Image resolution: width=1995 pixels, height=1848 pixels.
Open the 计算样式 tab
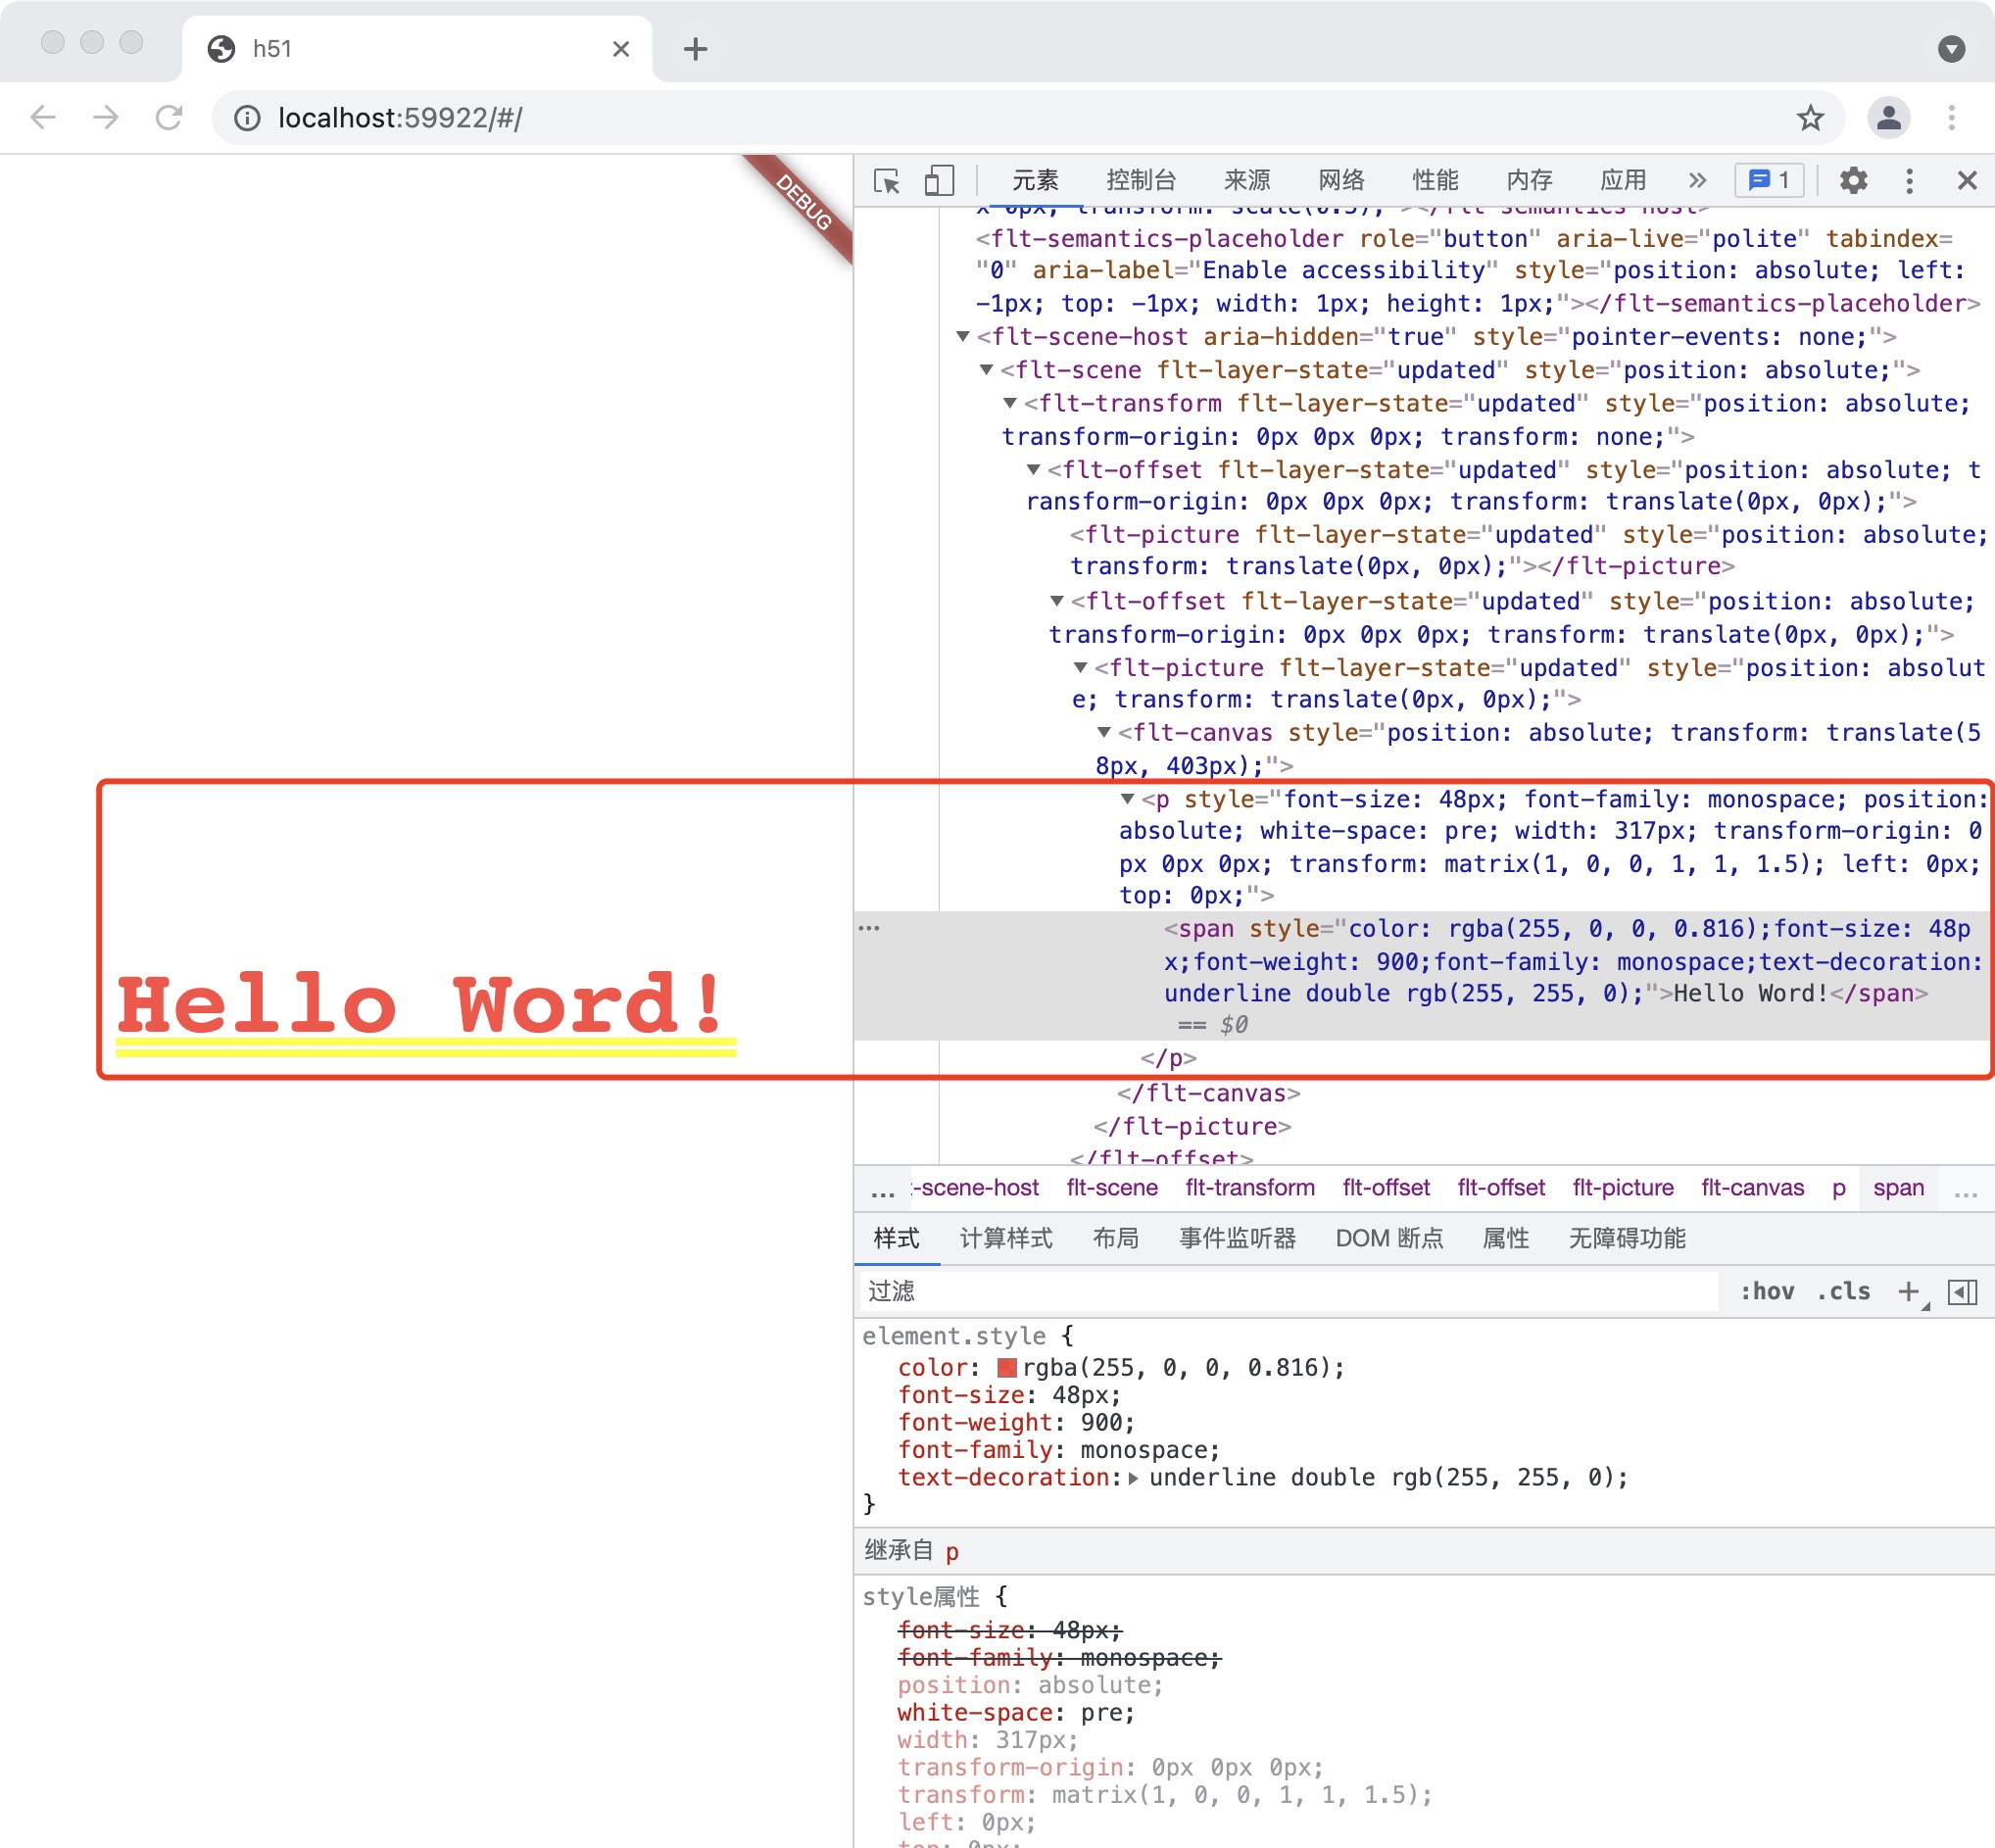tap(1005, 1238)
